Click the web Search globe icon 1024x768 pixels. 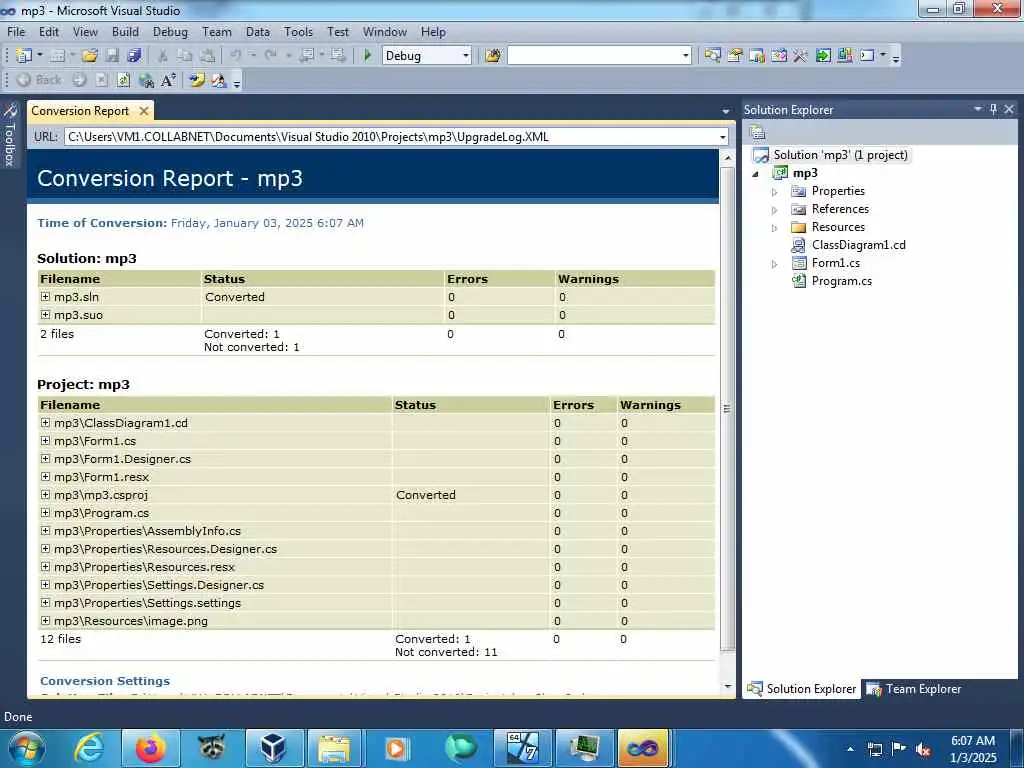click(146, 80)
